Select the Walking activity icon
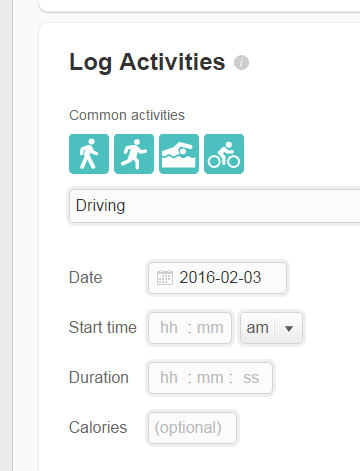The width and height of the screenshot is (360, 471). click(89, 154)
